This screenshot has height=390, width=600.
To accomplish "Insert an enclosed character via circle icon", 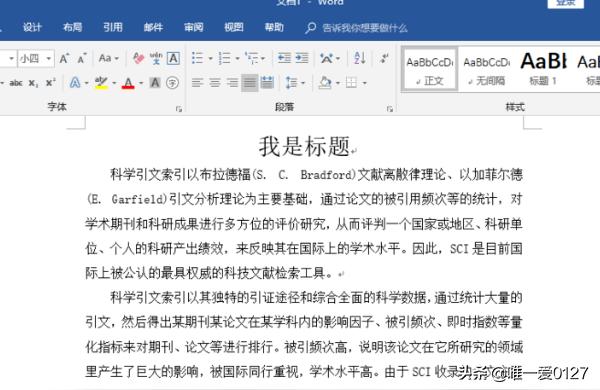I will (173, 83).
